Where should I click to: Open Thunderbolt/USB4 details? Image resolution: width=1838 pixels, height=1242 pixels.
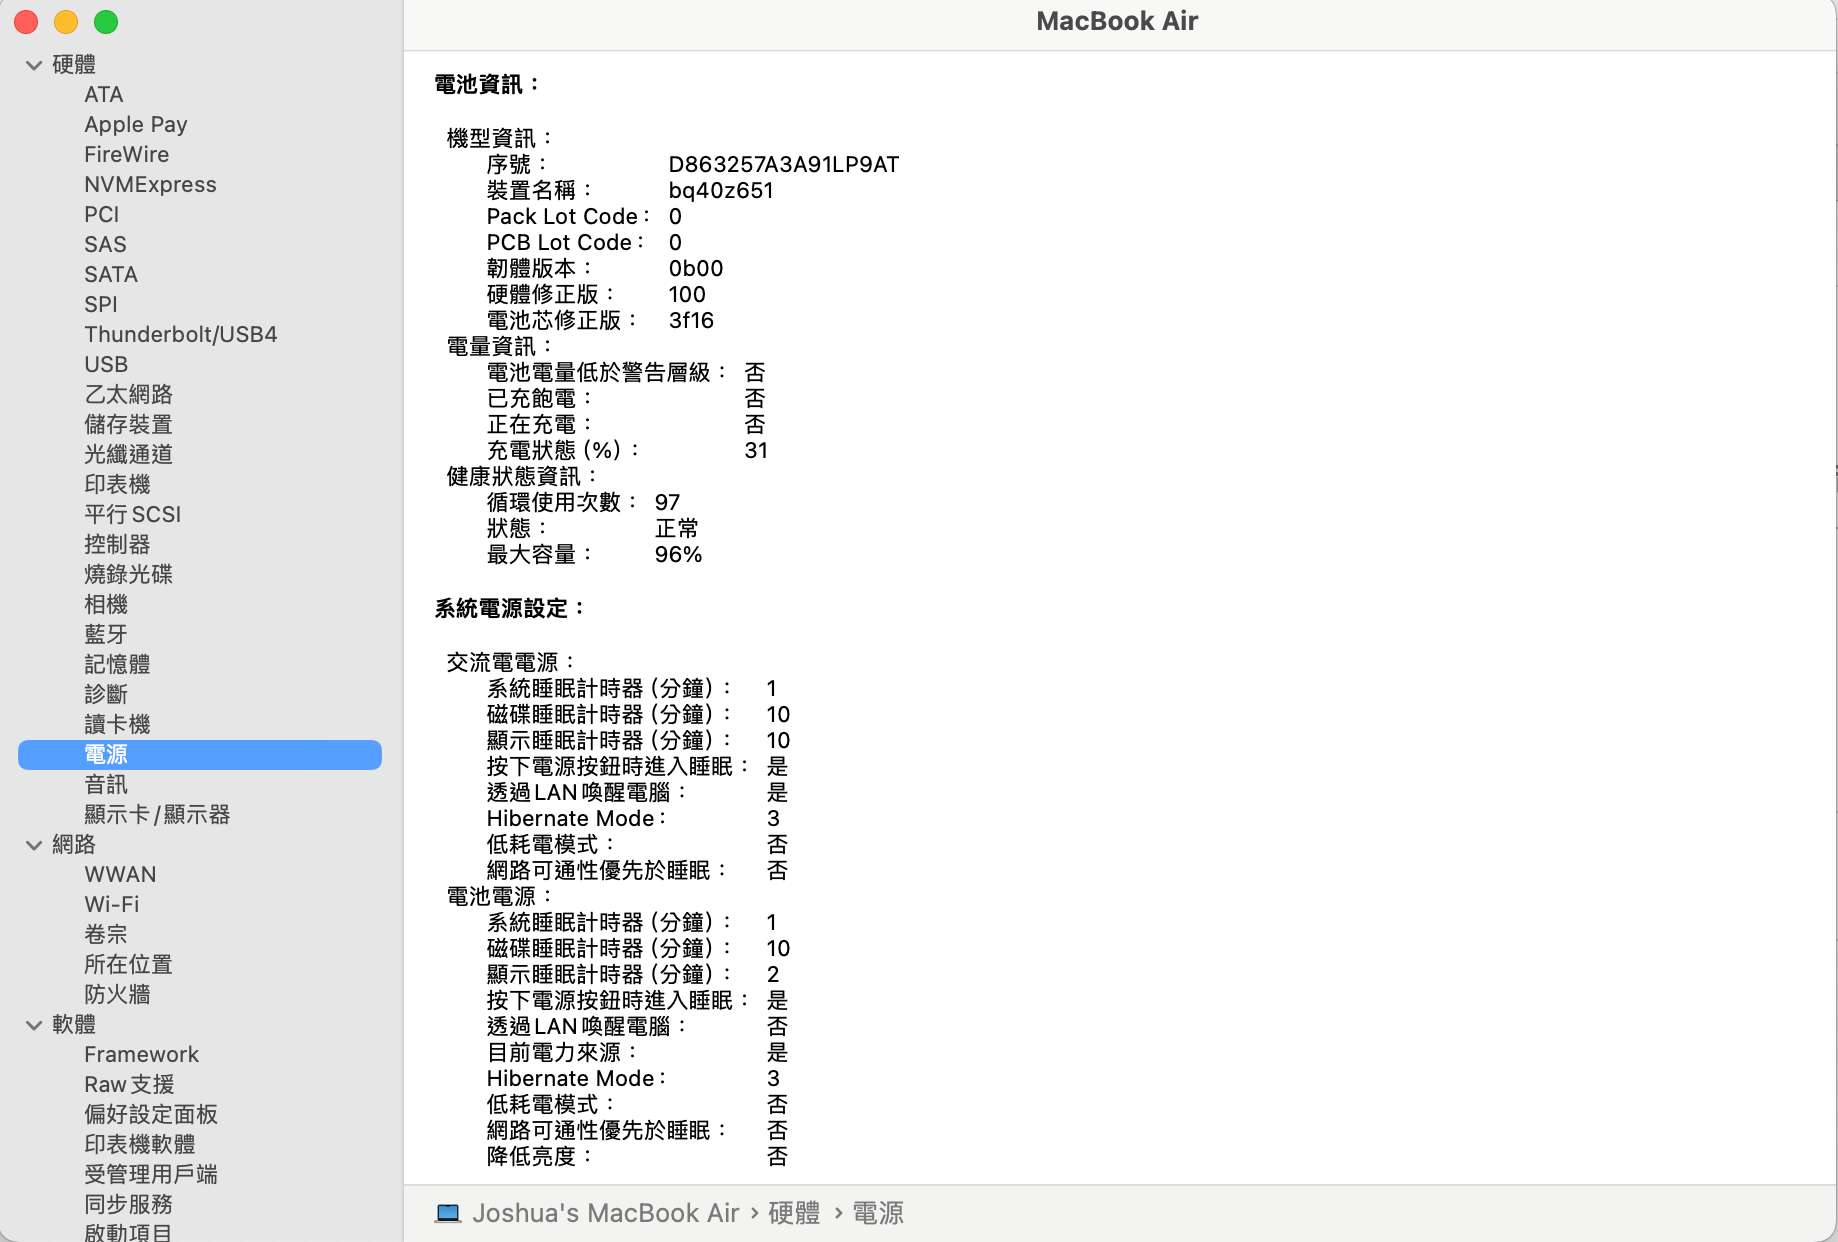181,335
